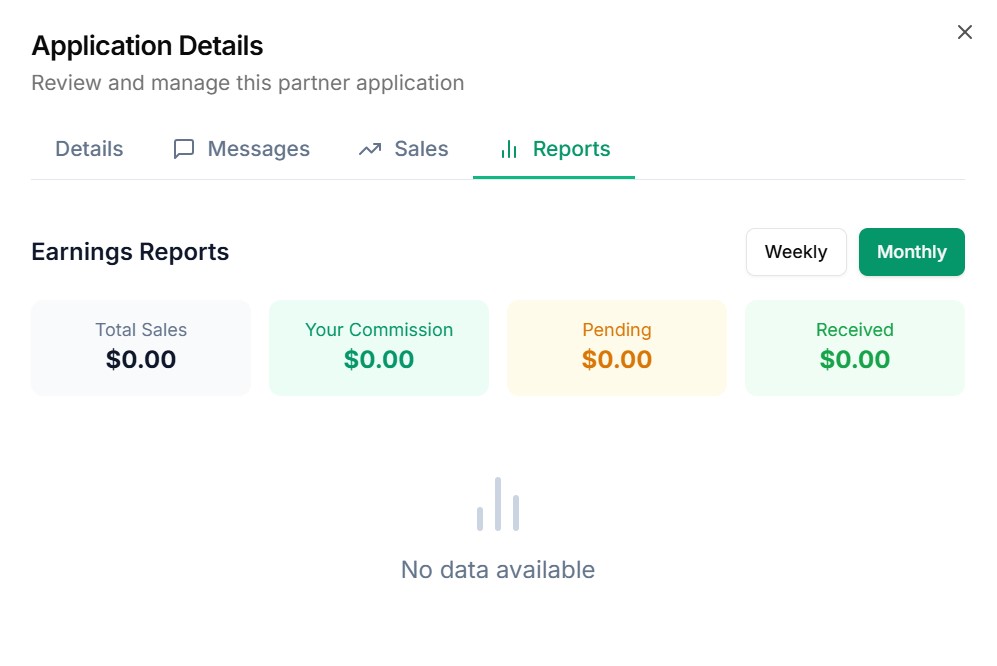
Task: Click the Total Sales summary card
Action: coord(141,347)
